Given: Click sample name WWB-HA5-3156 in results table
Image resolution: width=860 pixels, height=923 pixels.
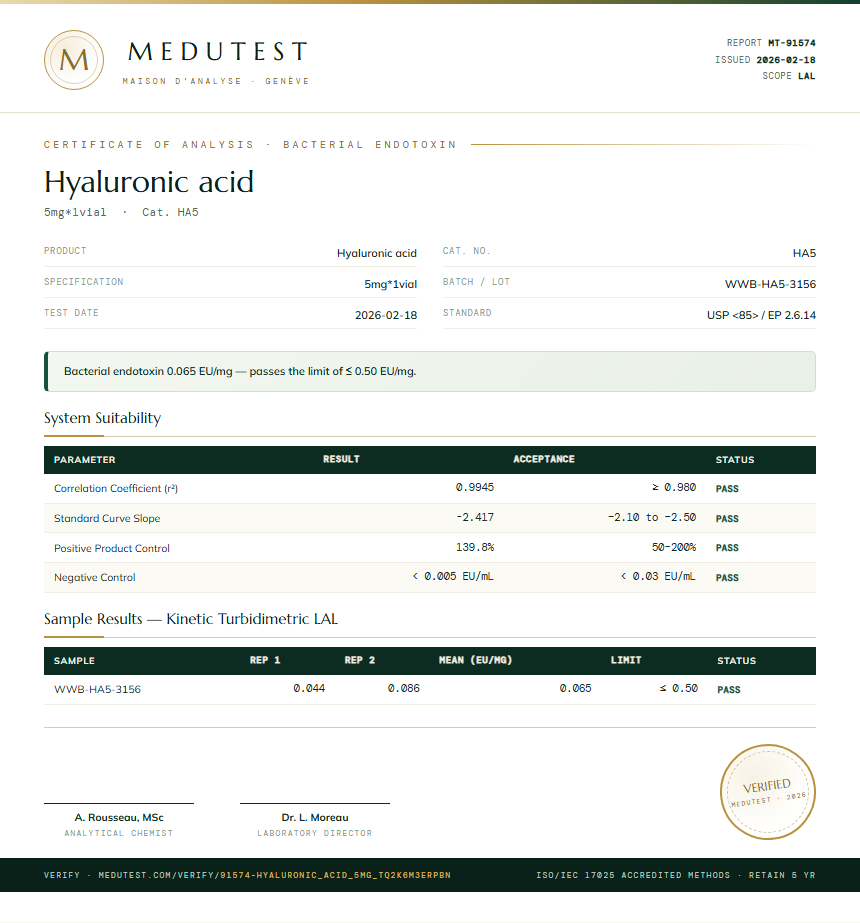Looking at the screenshot, I should (98, 689).
